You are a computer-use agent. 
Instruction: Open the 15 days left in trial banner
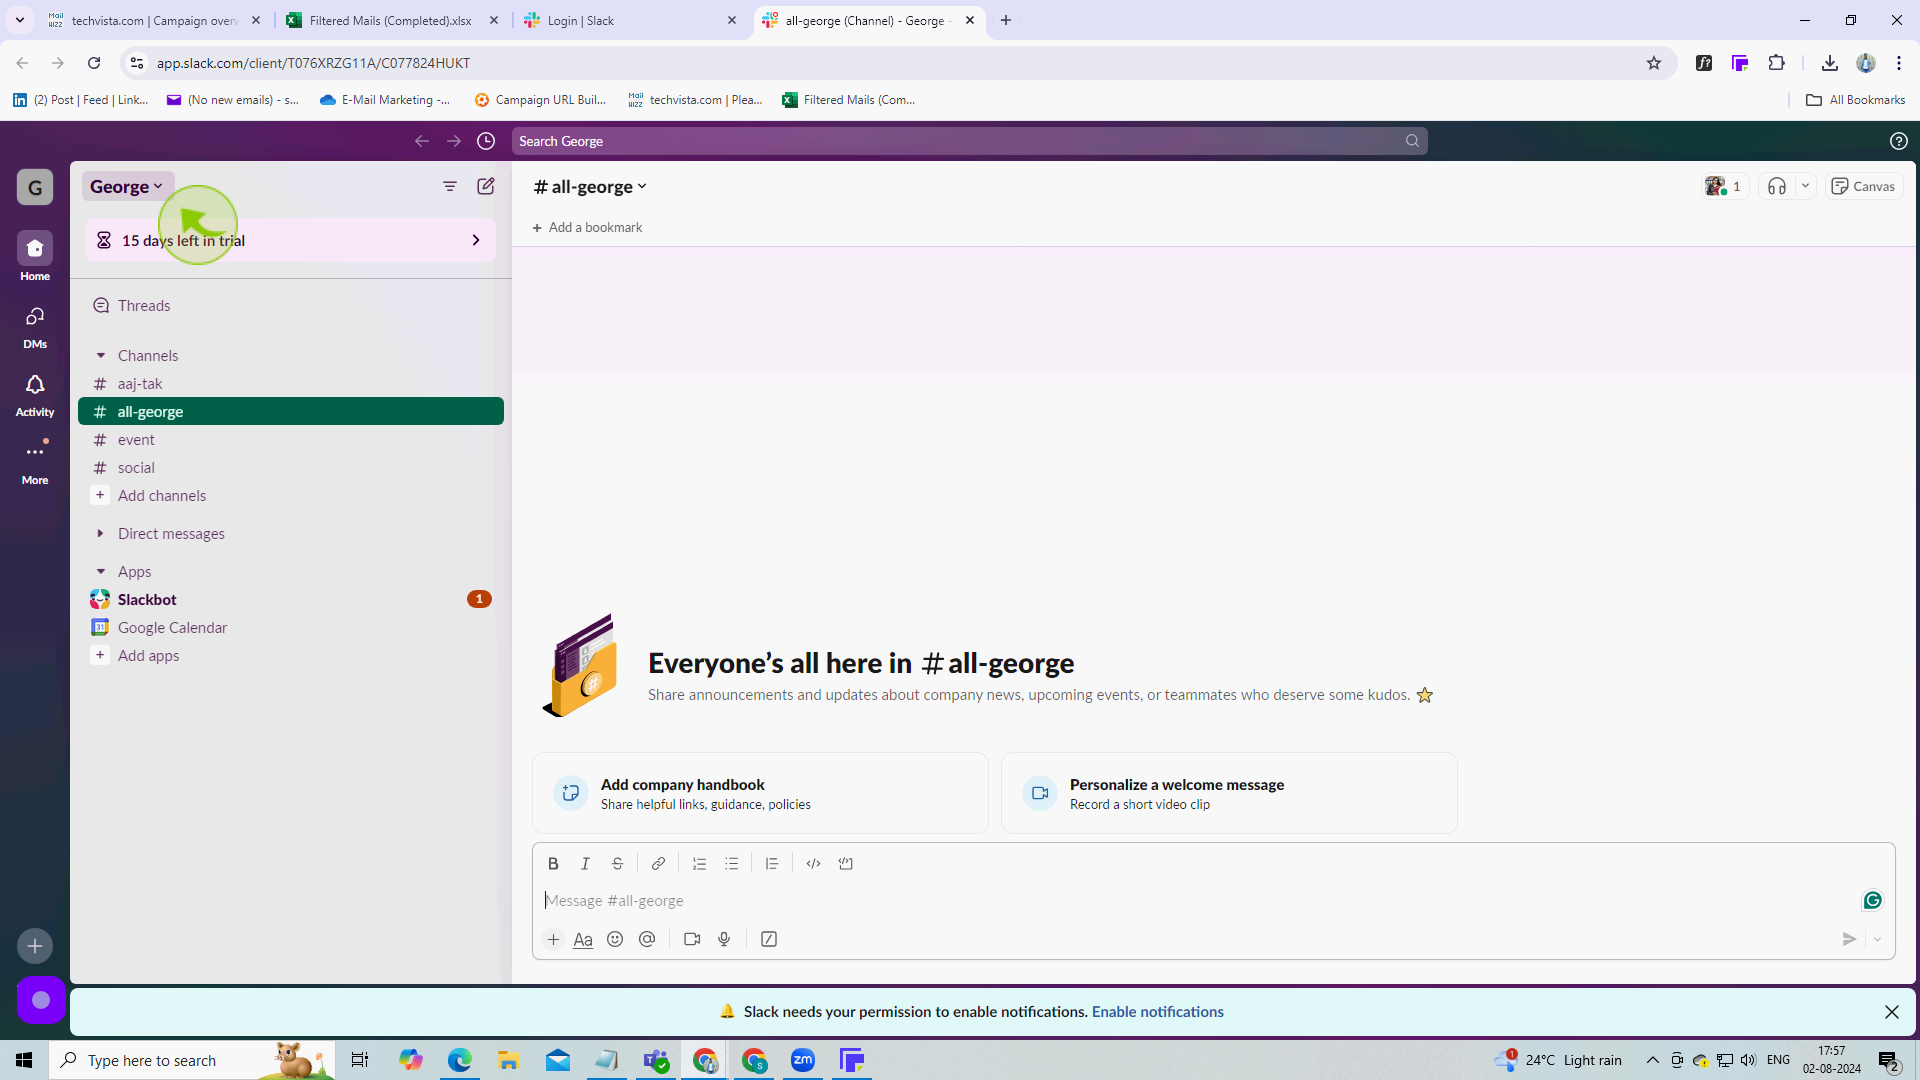(290, 240)
